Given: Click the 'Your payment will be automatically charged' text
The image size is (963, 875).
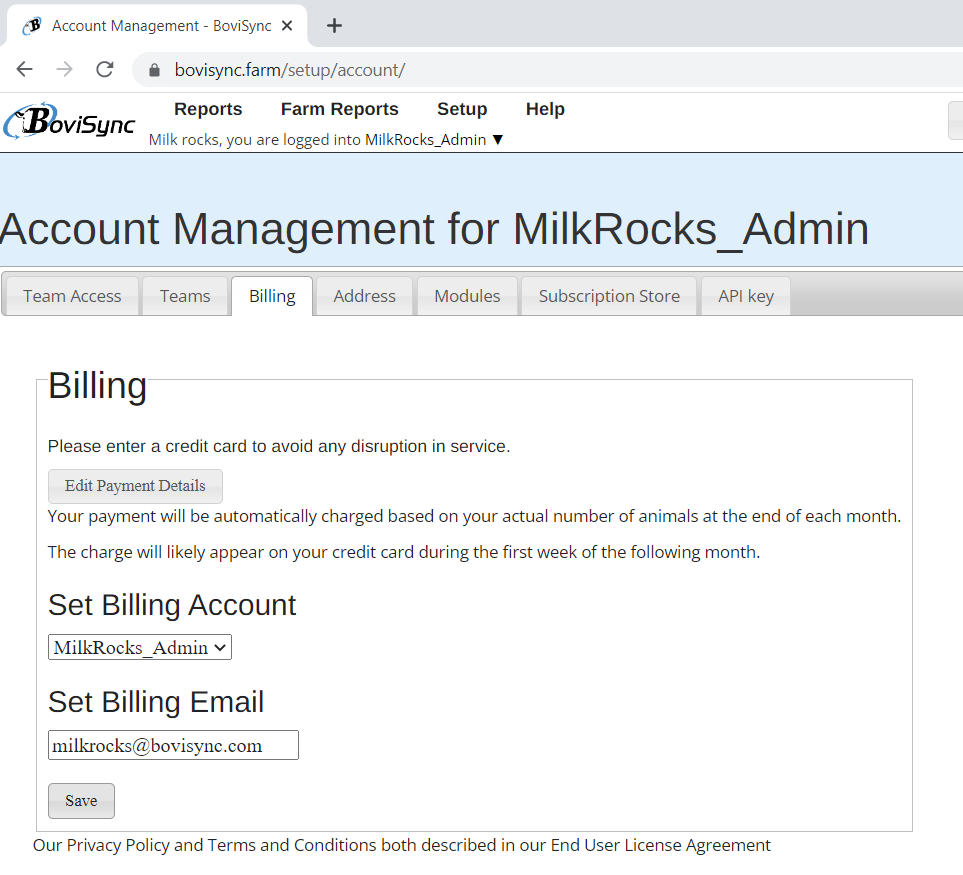Looking at the screenshot, I should 474,516.
